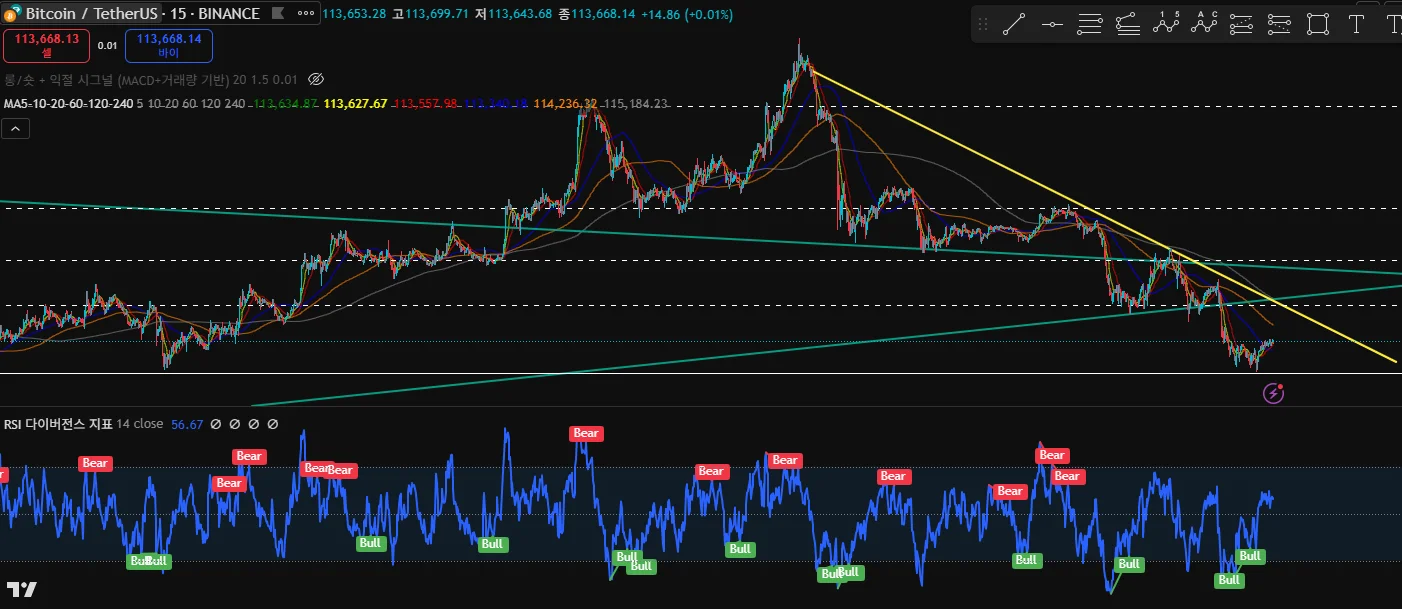Image resolution: width=1402 pixels, height=609 pixels.
Task: Click the blue buy price button
Action: (x=169, y=44)
